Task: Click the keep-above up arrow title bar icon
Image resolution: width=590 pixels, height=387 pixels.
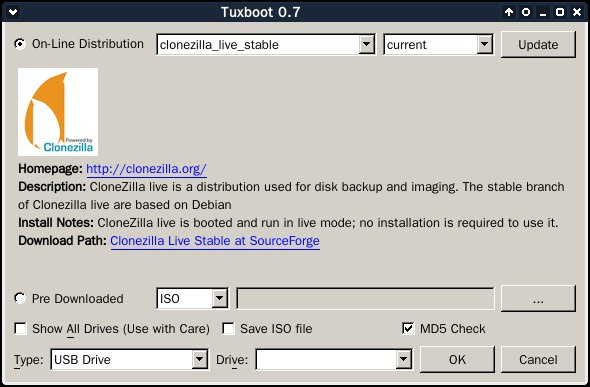Action: [x=509, y=12]
